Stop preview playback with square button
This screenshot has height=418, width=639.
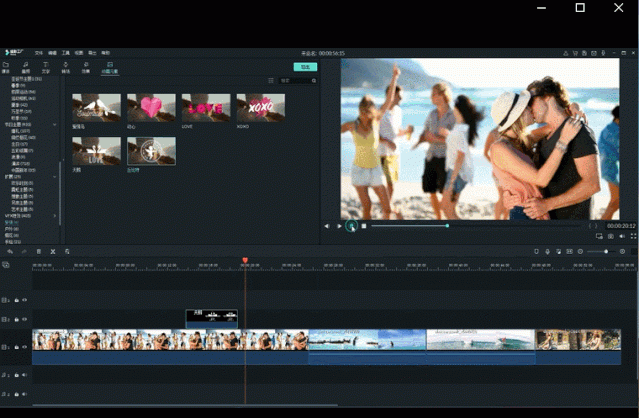364,226
